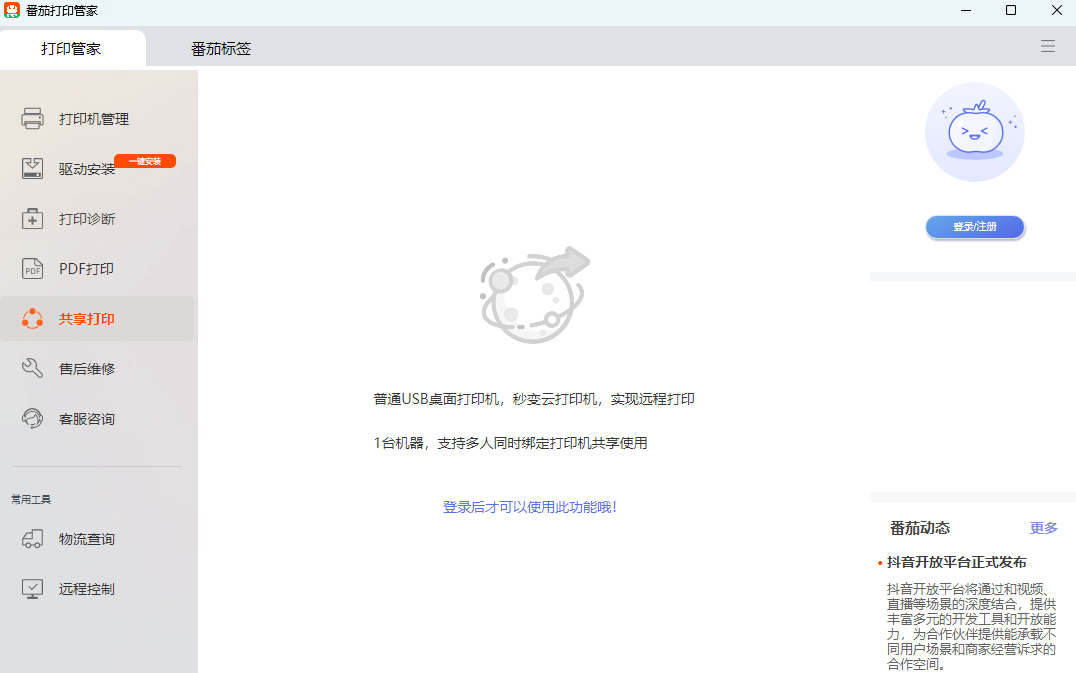Viewport: 1076px width, 673px height.
Task: Select 售后维修 in the sidebar
Action: pos(87,369)
